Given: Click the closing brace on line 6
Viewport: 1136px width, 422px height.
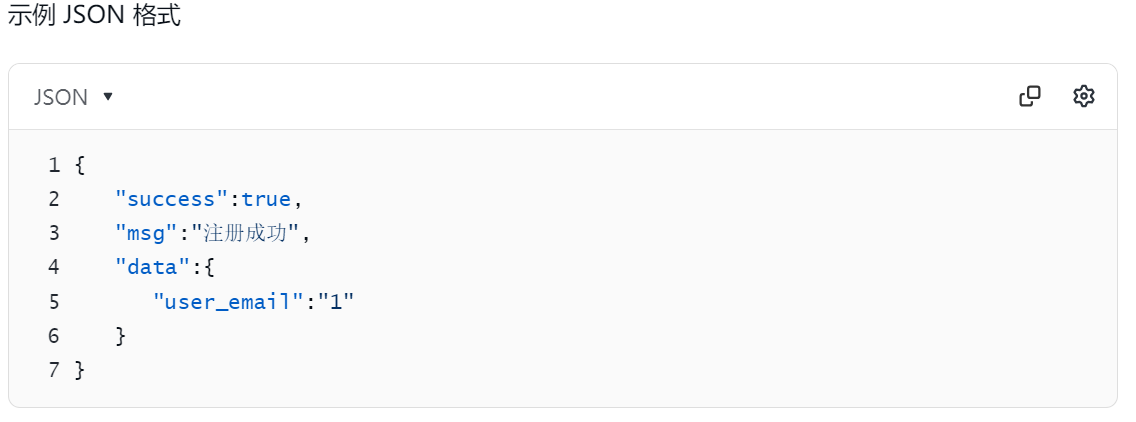Looking at the screenshot, I should click(121, 336).
